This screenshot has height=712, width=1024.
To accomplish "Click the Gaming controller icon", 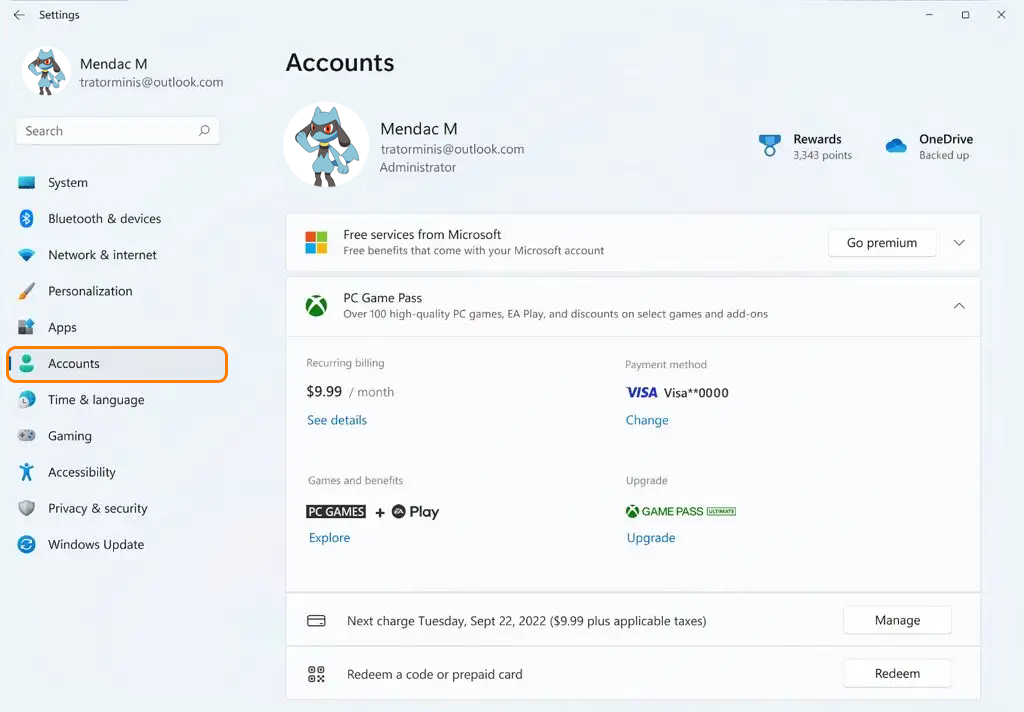I will tap(27, 435).
